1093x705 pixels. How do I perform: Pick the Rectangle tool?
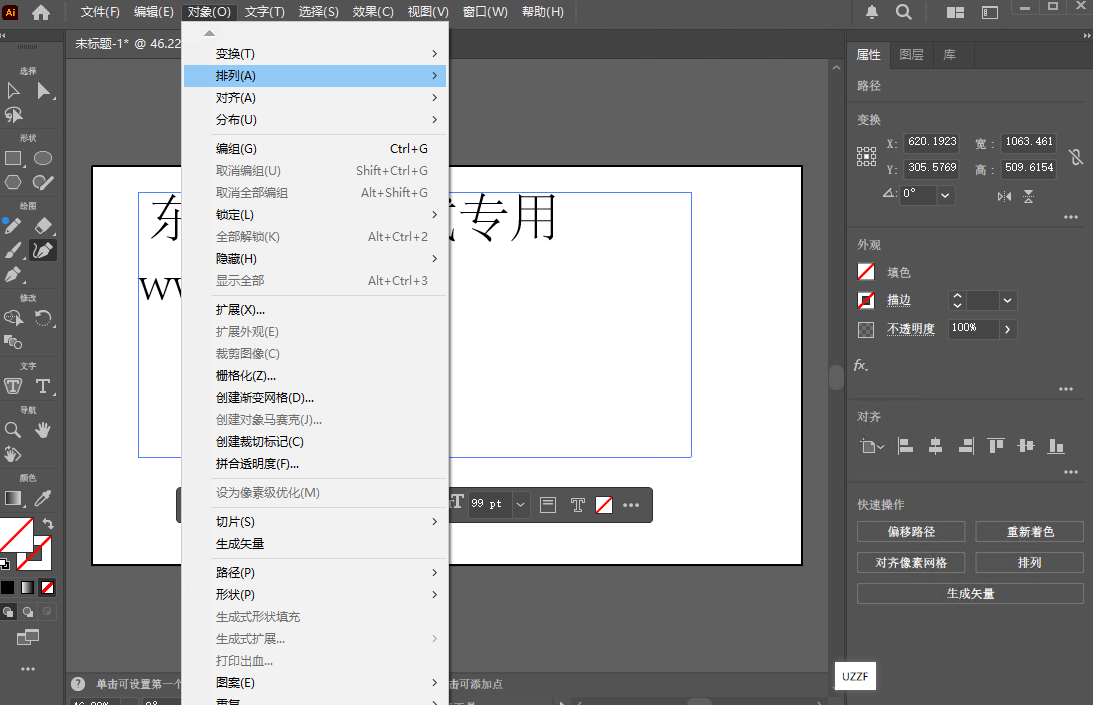click(x=13, y=157)
